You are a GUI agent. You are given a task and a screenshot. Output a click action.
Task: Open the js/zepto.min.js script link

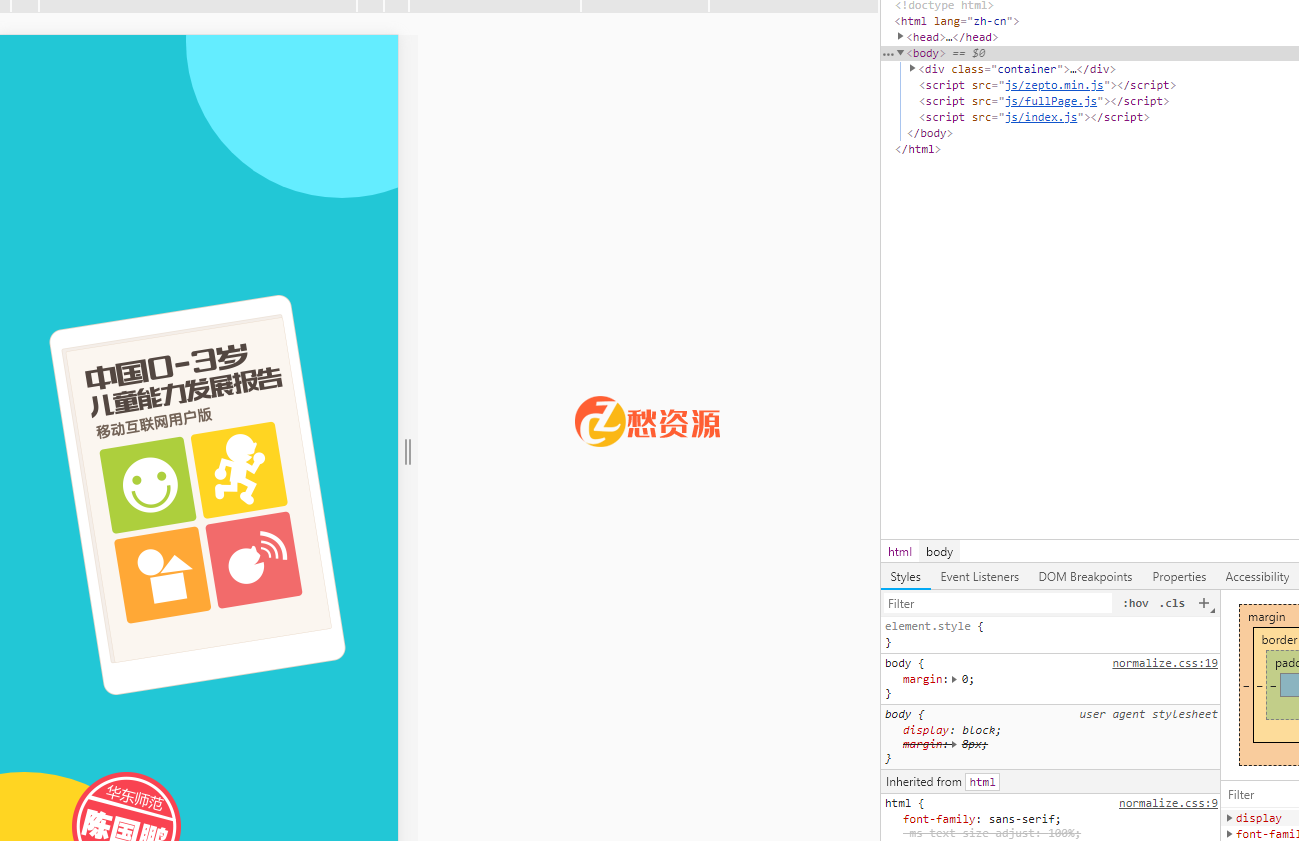[1054, 85]
